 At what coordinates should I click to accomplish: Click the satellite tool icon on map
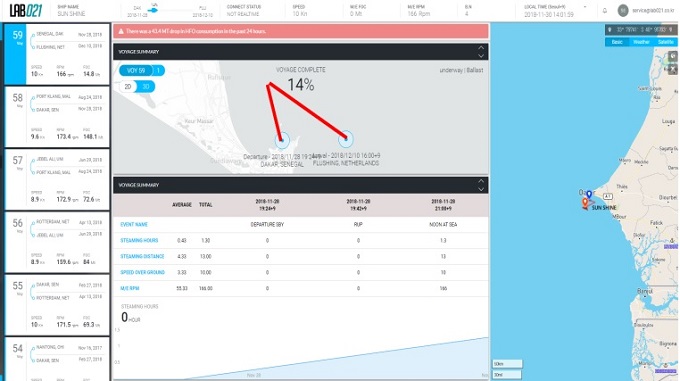coord(673,68)
